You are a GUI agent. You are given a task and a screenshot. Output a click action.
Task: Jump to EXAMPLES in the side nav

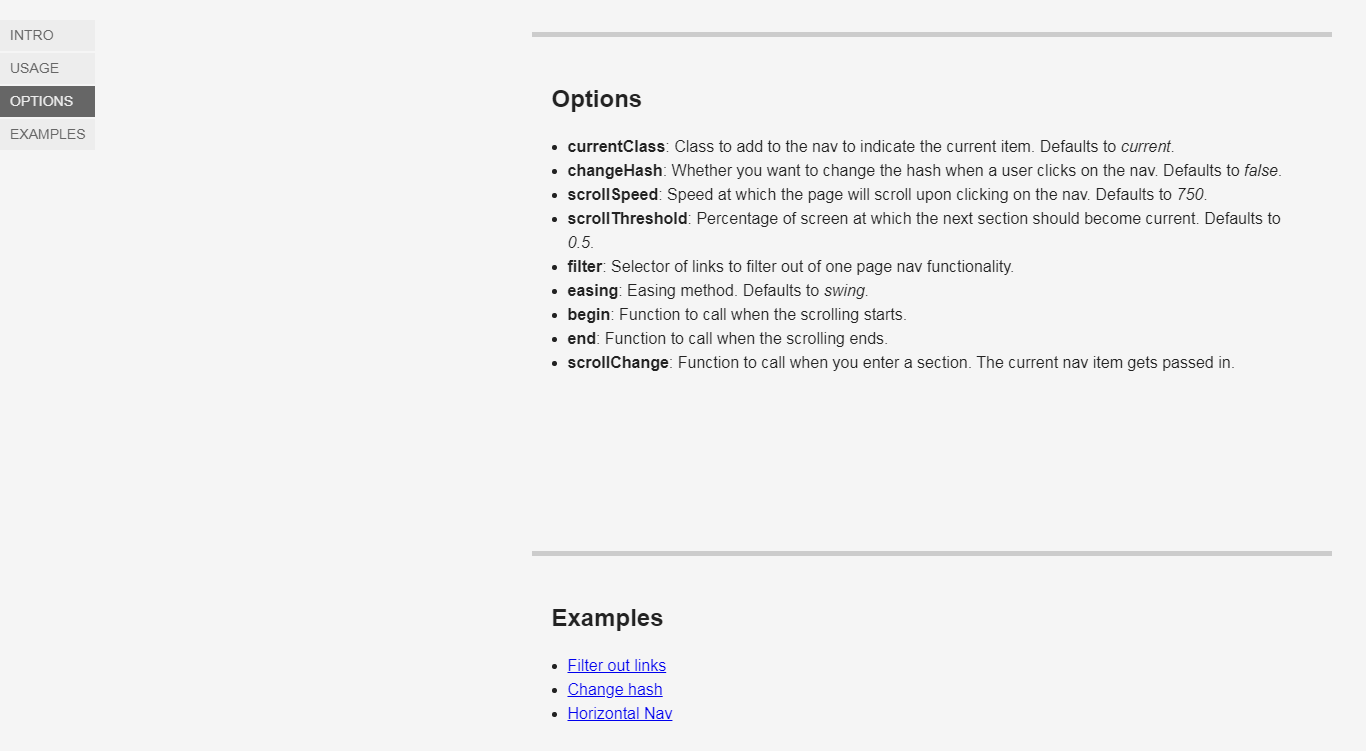pos(47,134)
